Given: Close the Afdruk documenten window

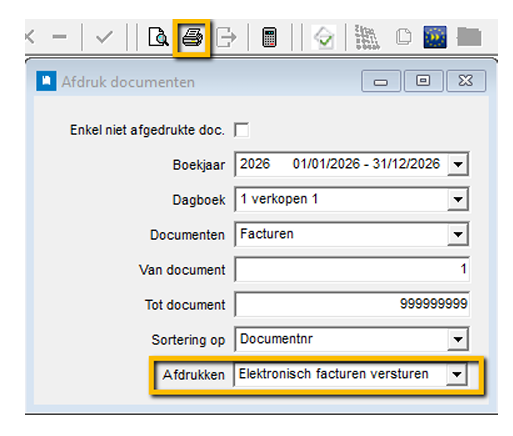Looking at the screenshot, I should [x=466, y=81].
